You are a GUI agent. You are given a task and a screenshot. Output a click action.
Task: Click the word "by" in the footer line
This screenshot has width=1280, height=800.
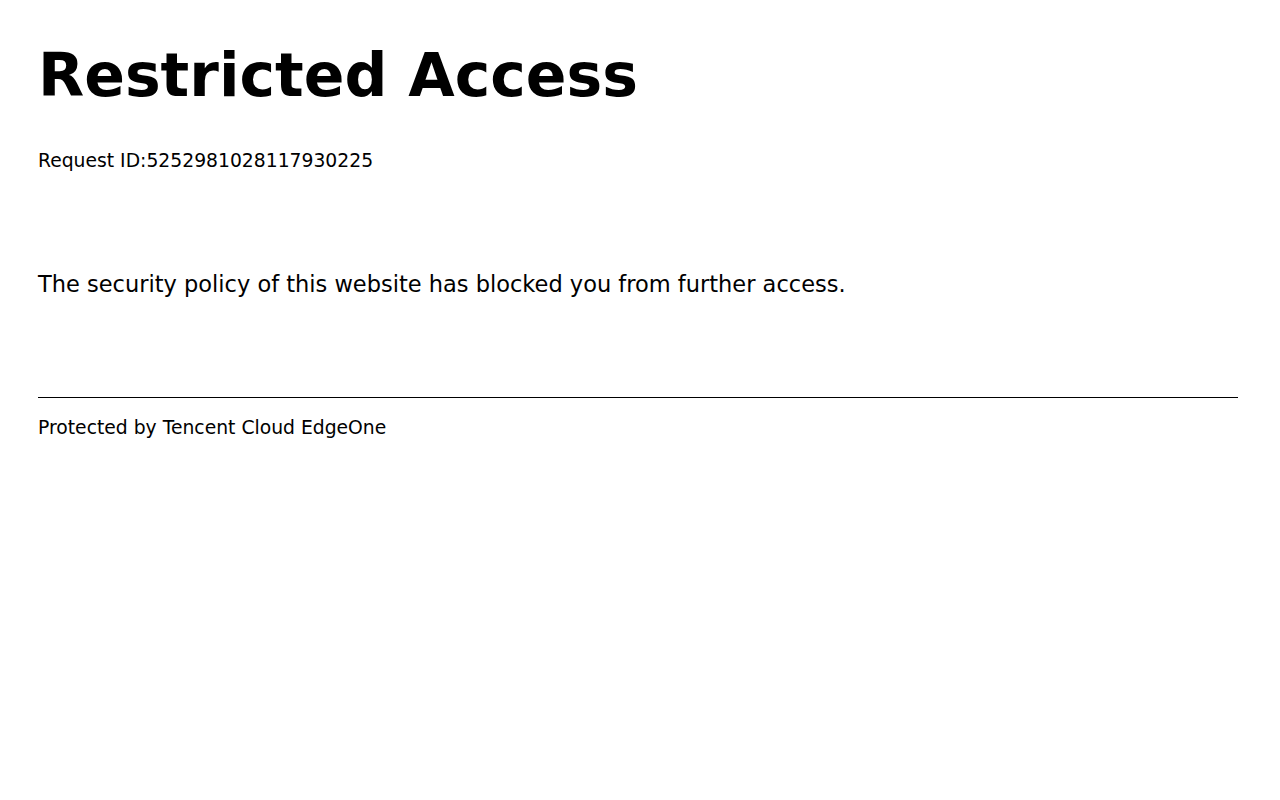click(145, 428)
